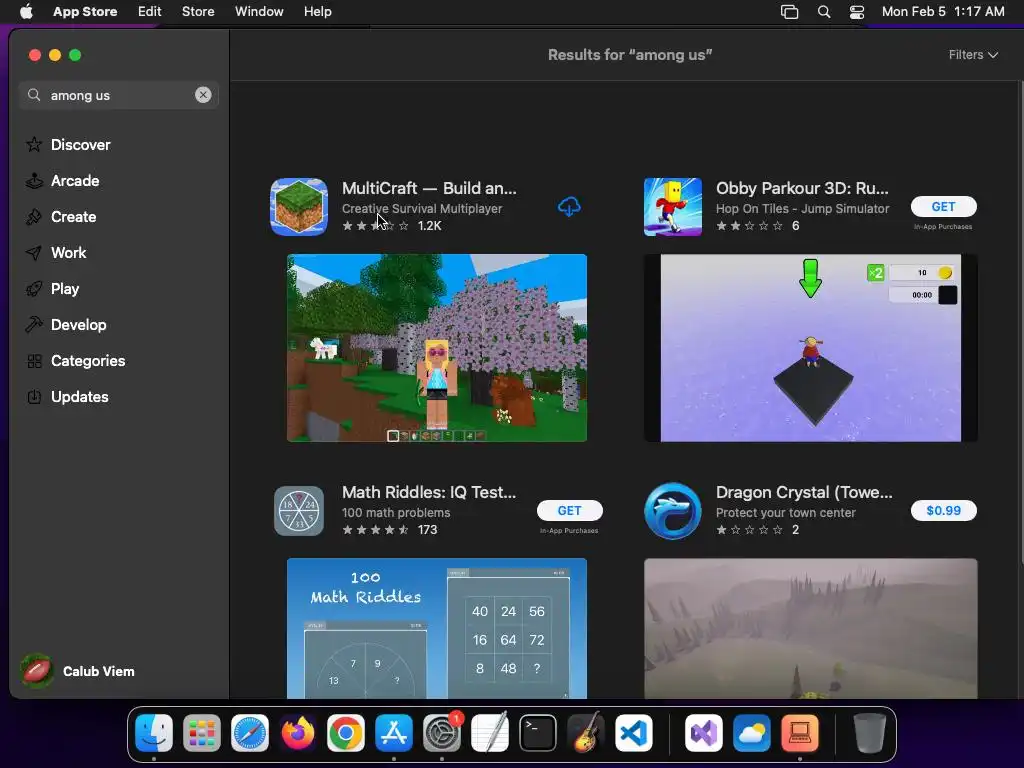The width and height of the screenshot is (1024, 768).
Task: Click Math Riddles rating count 173
Action: 428,530
